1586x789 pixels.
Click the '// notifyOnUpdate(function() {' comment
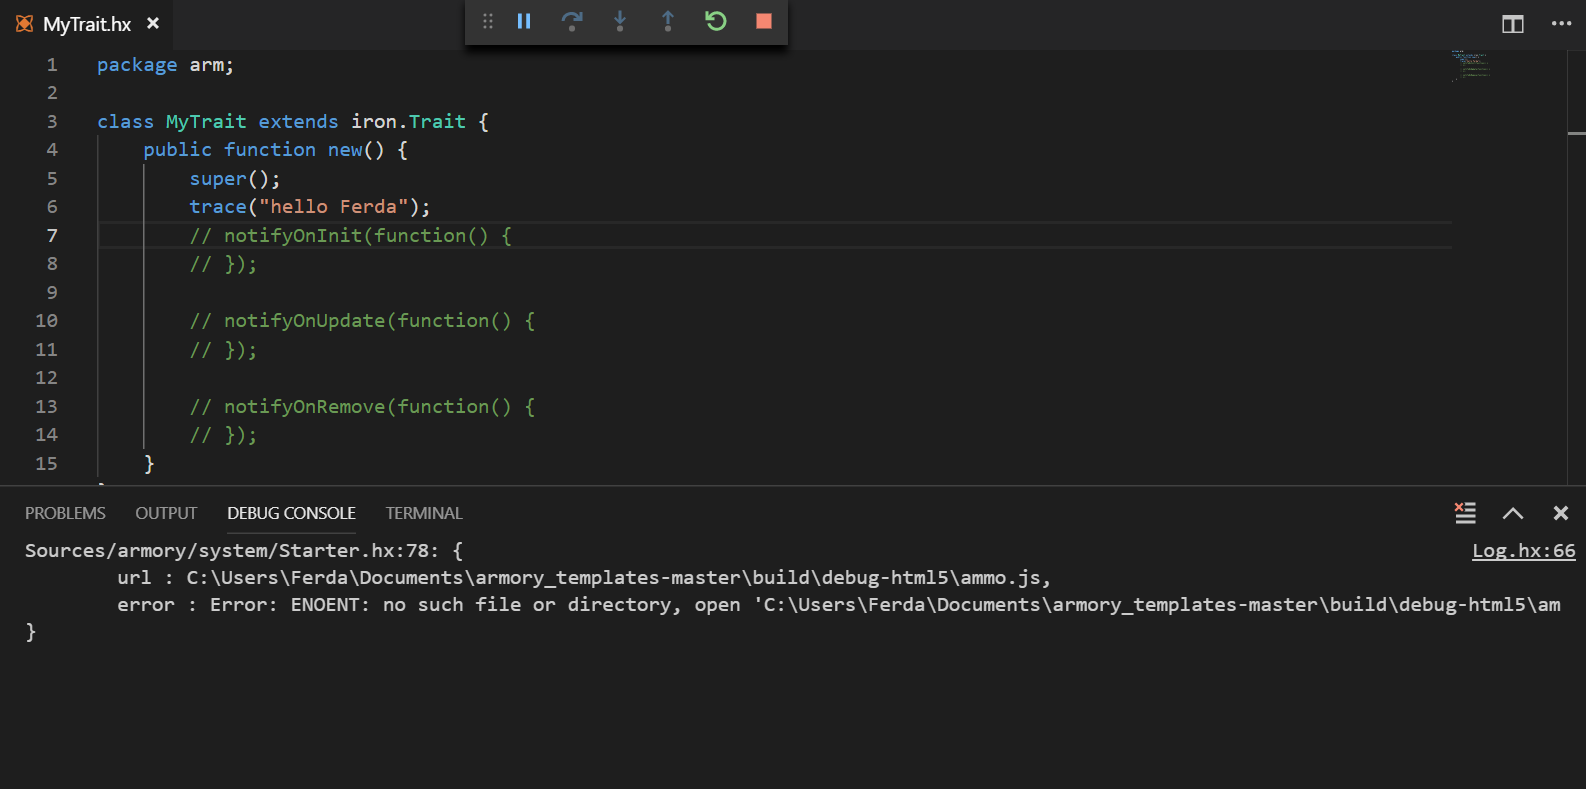point(362,321)
